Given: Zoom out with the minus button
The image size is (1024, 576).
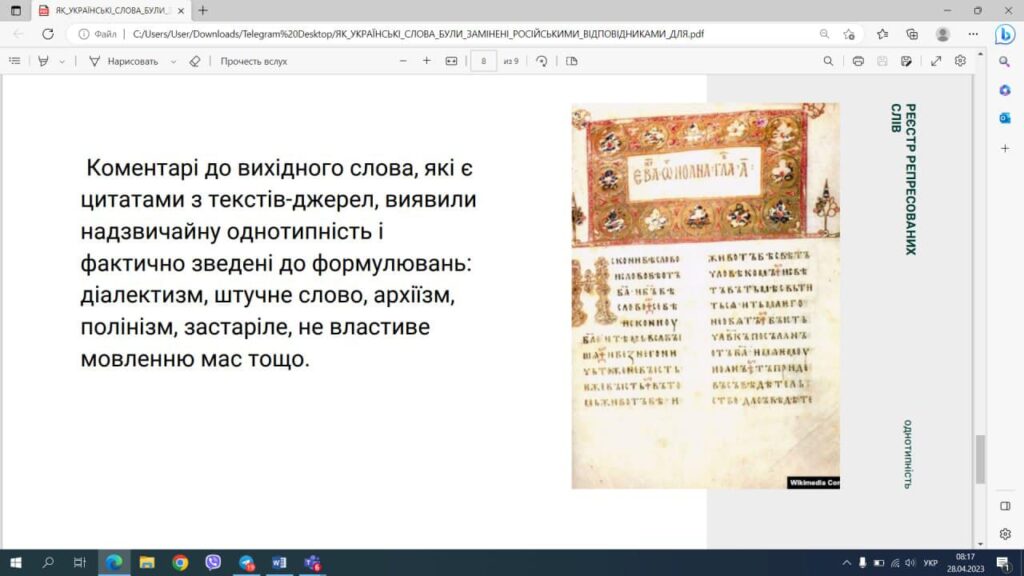Looking at the screenshot, I should tap(403, 61).
